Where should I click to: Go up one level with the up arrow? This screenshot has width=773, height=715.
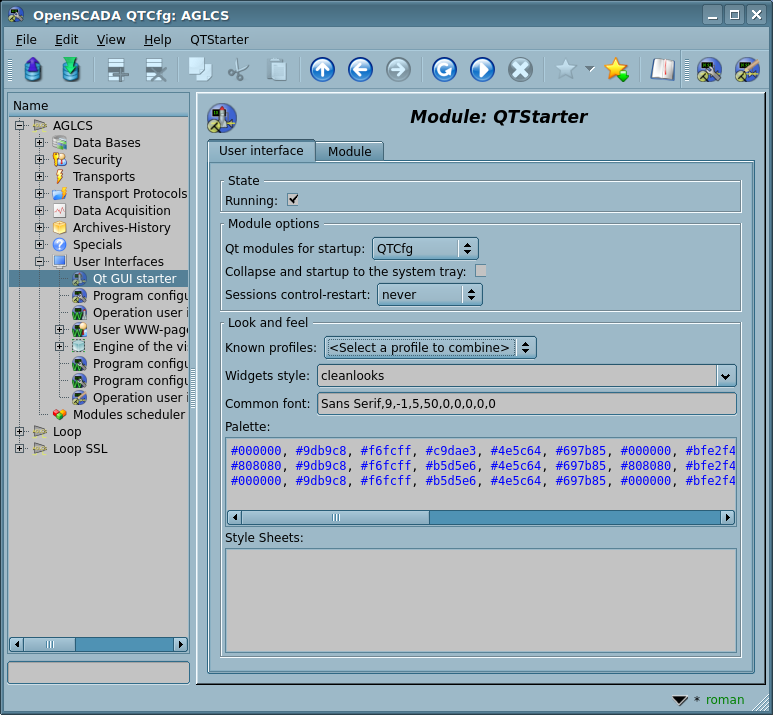[322, 70]
